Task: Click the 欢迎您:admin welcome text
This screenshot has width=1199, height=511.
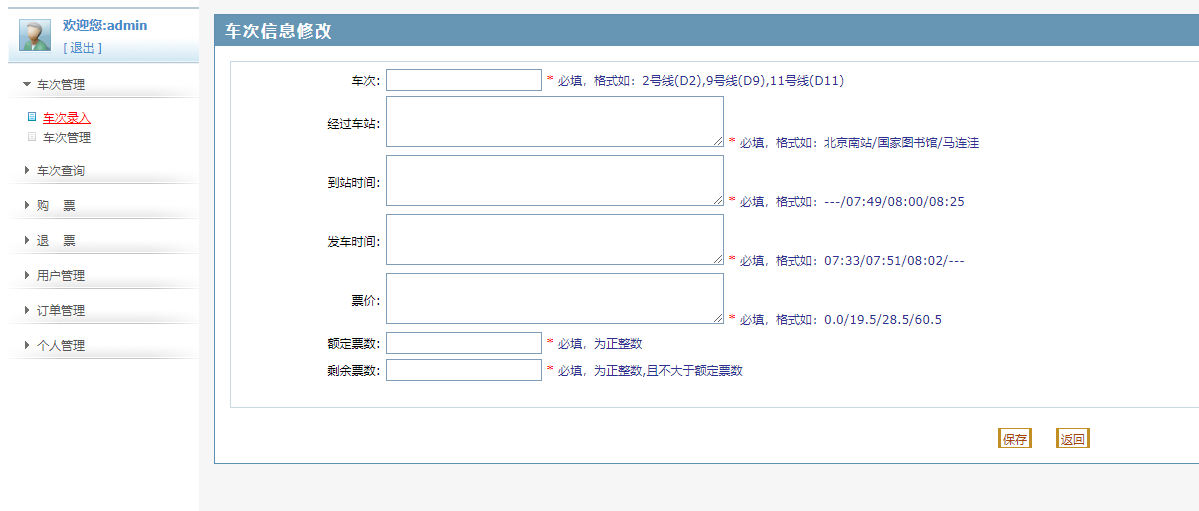Action: point(105,25)
